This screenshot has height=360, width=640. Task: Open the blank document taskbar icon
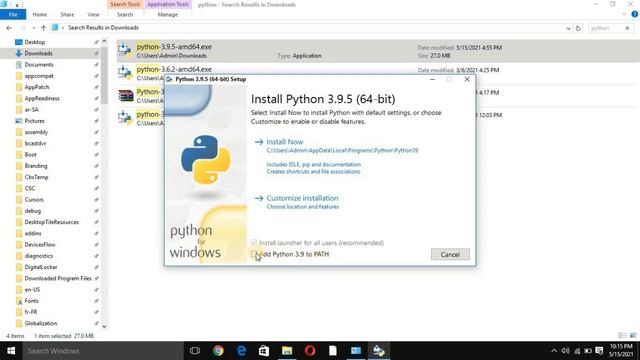(333, 351)
